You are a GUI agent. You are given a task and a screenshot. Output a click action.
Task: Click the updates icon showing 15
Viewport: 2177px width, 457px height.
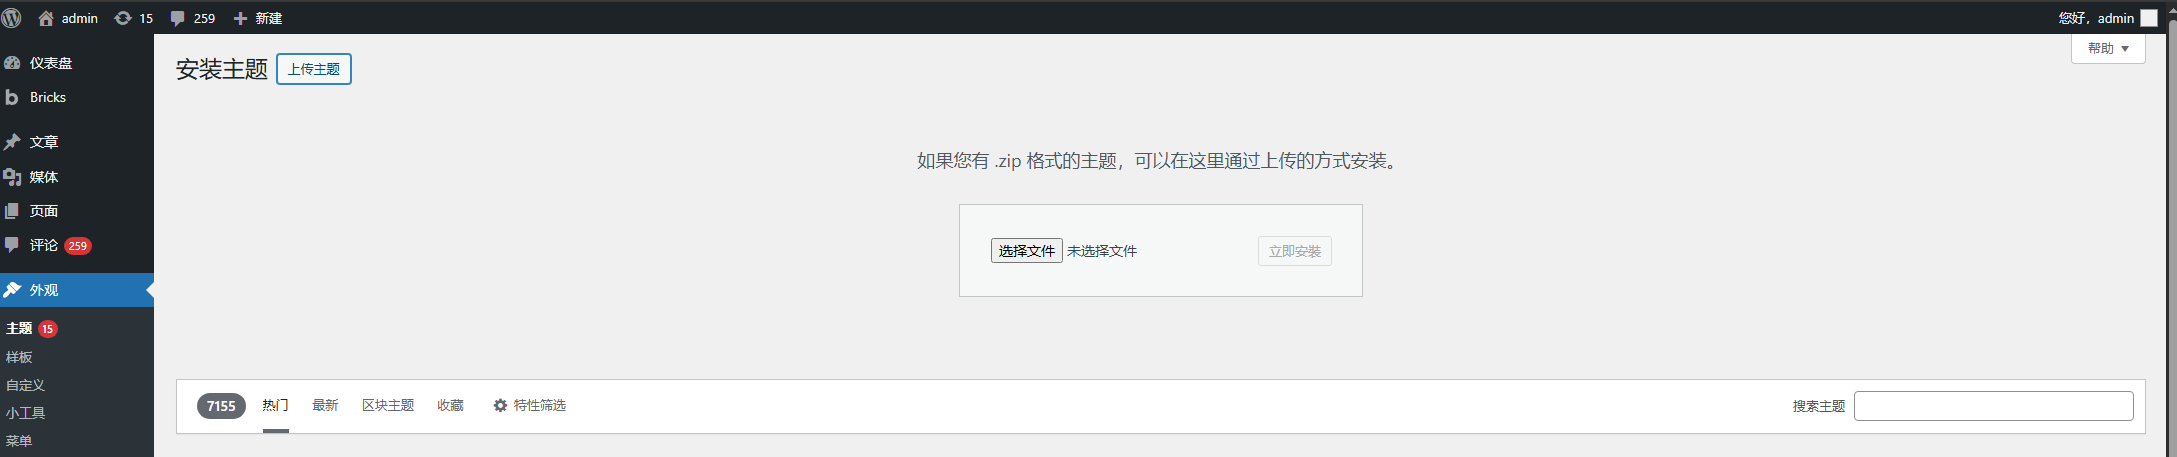click(x=123, y=18)
